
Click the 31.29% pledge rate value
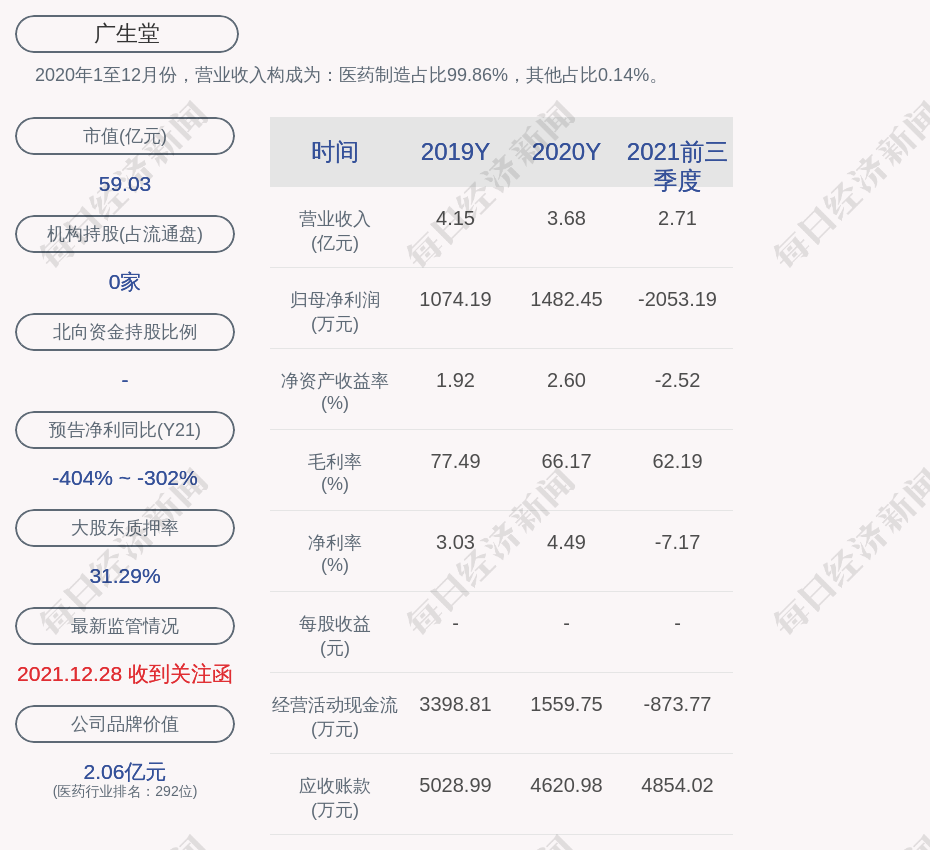125,575
